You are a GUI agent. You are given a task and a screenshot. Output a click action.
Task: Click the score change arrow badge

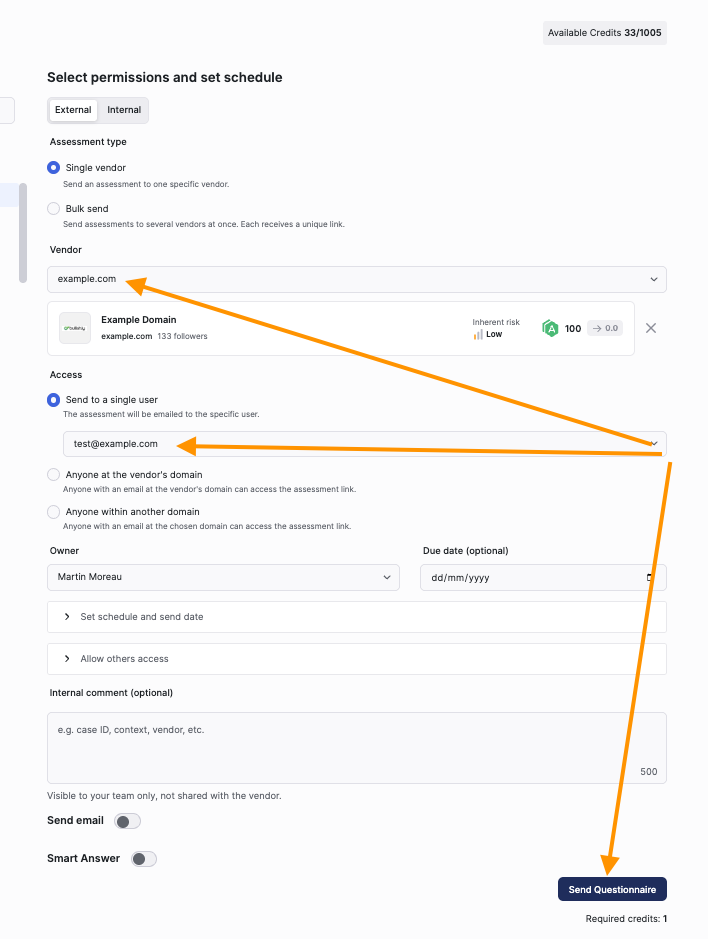(605, 328)
